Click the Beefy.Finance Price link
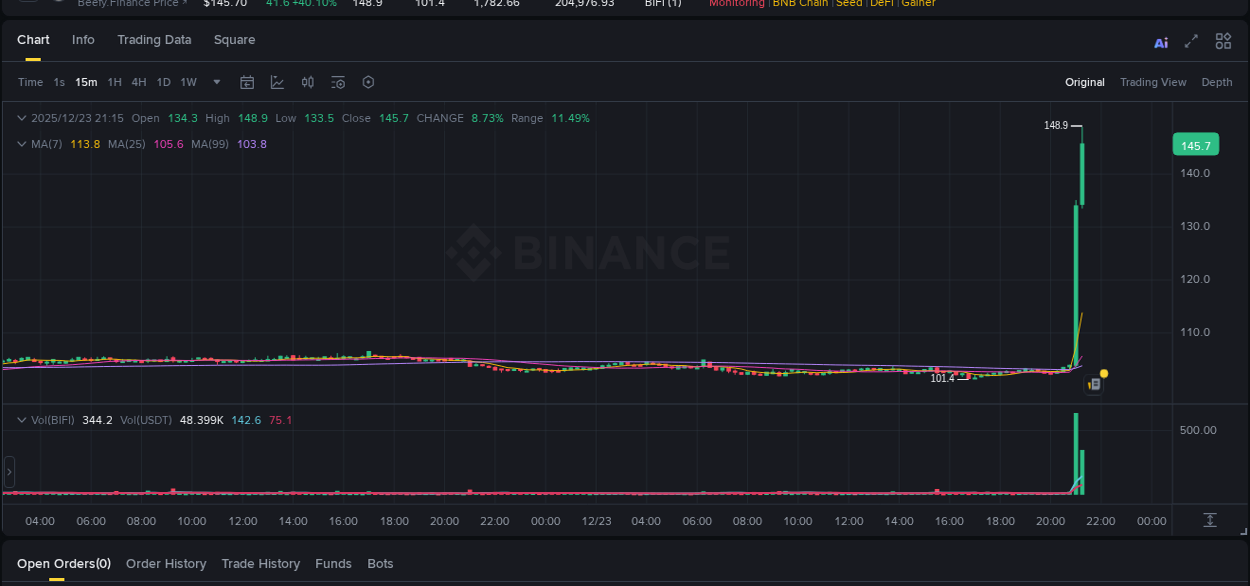 [x=131, y=4]
